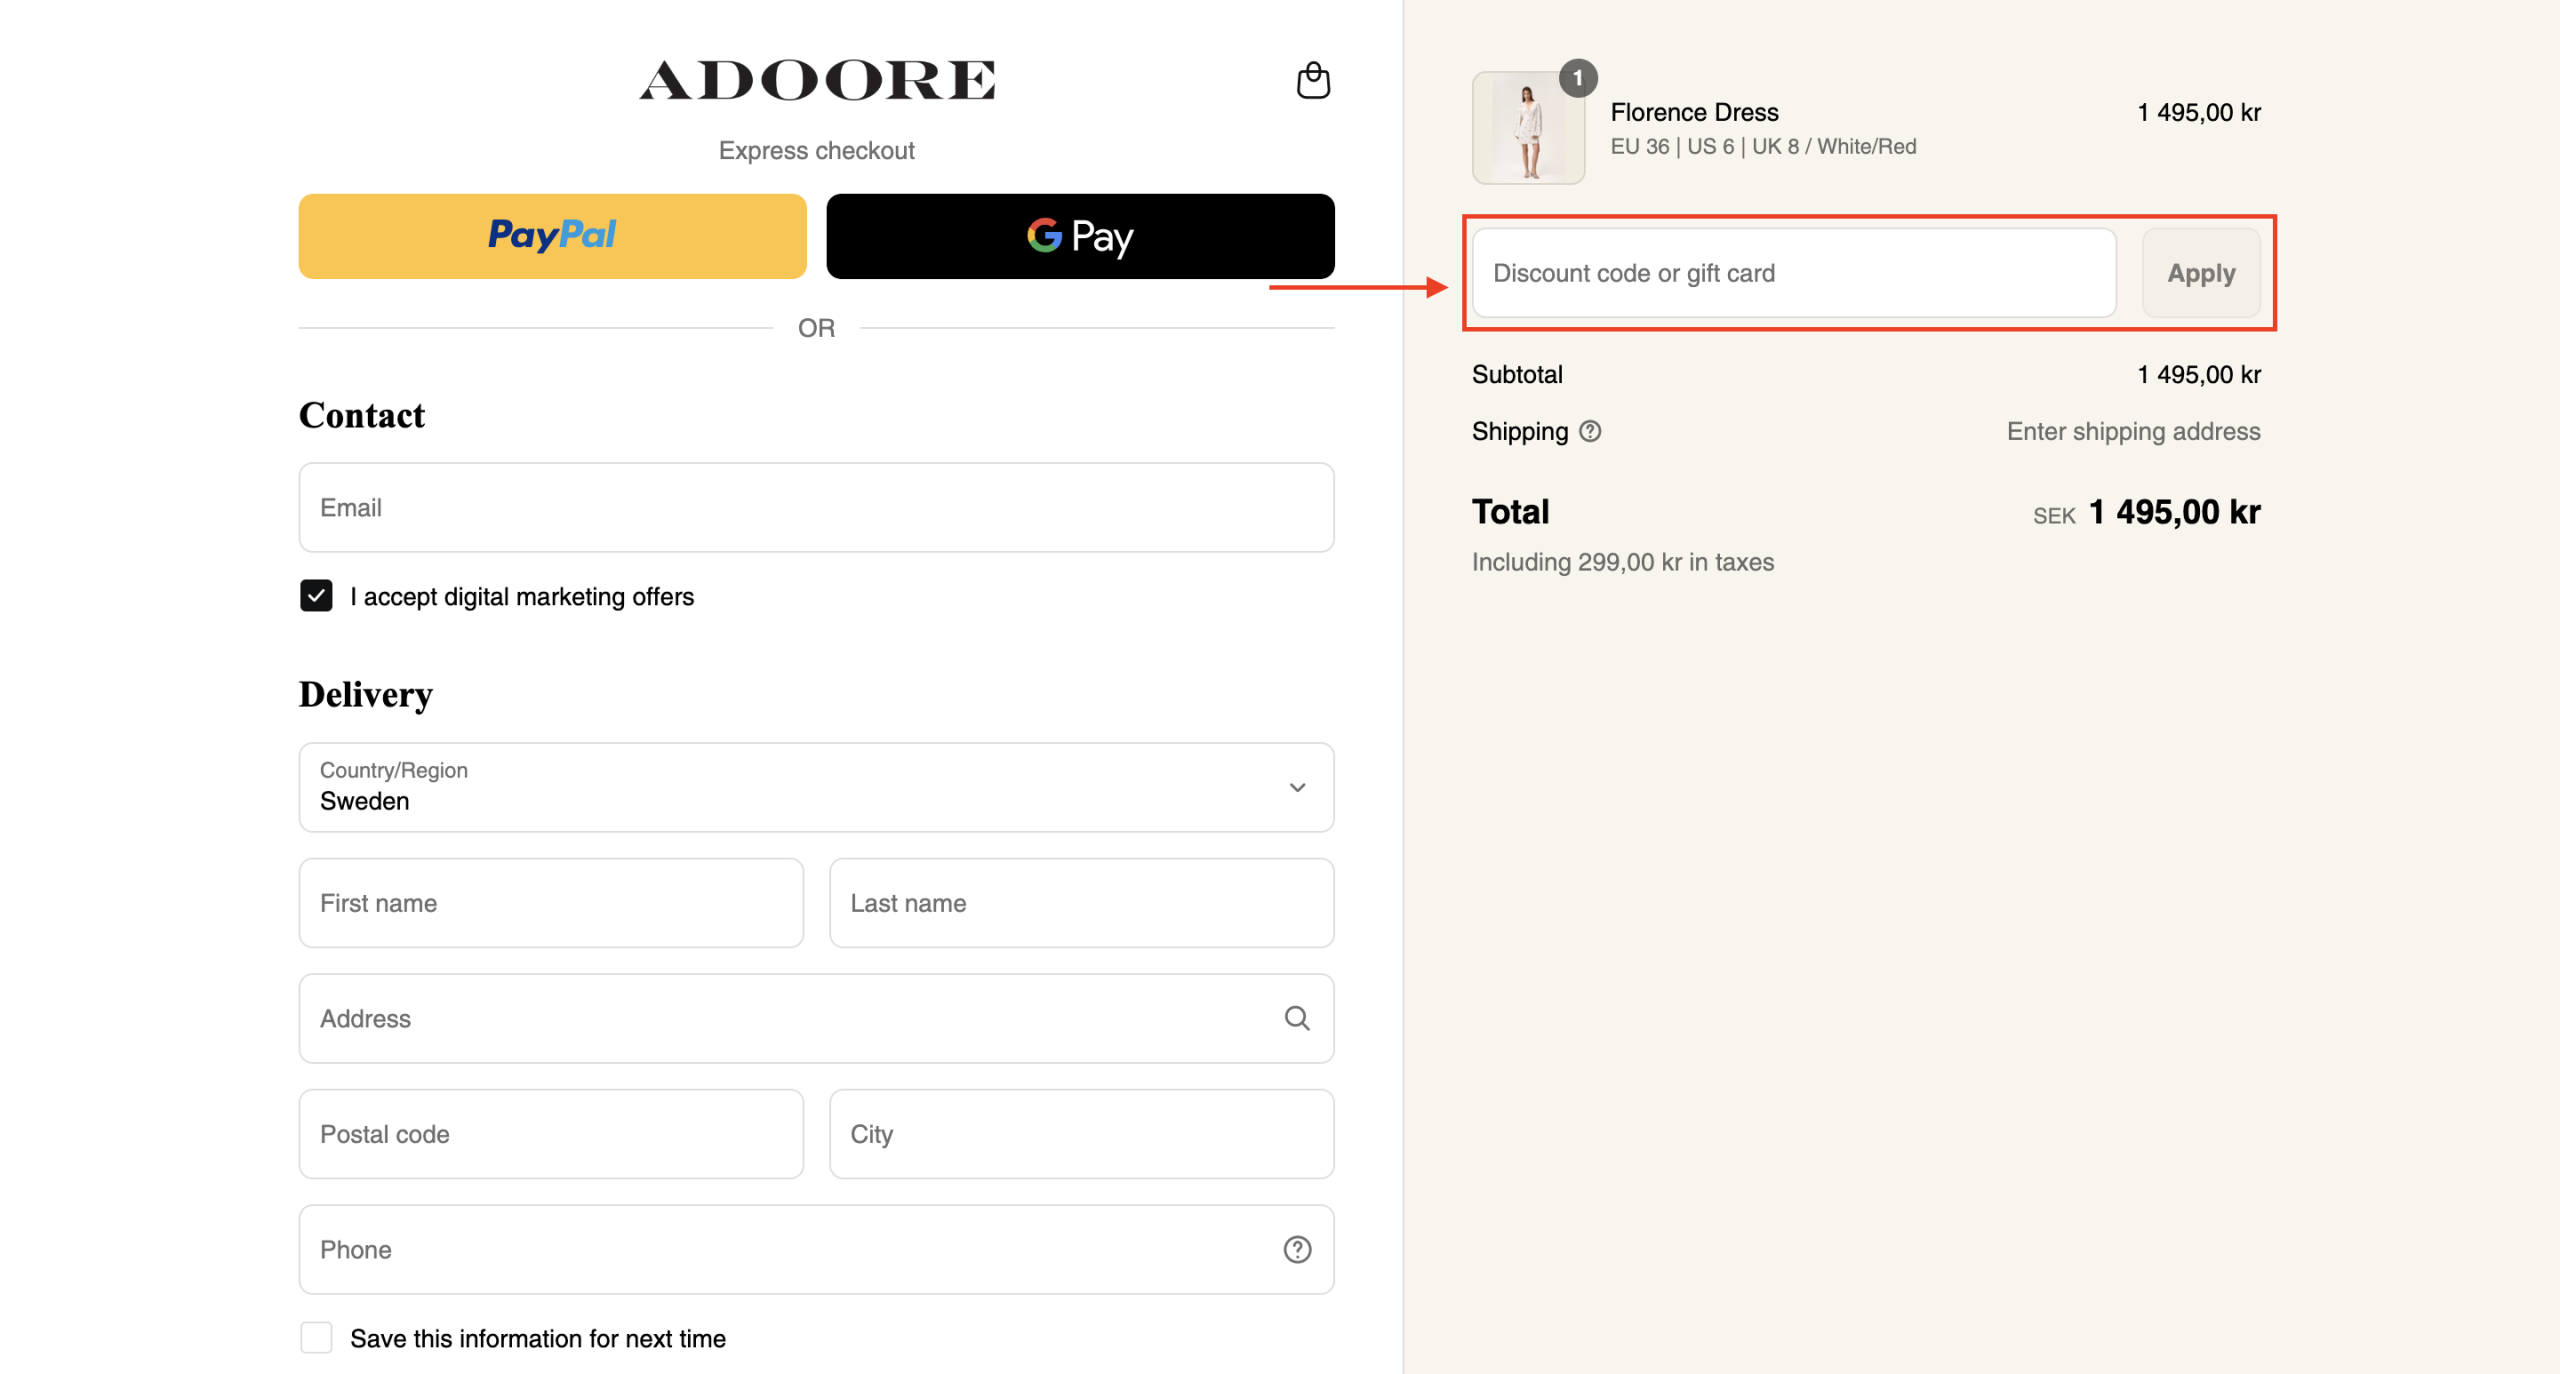Focus the Address input field

pos(816,1018)
